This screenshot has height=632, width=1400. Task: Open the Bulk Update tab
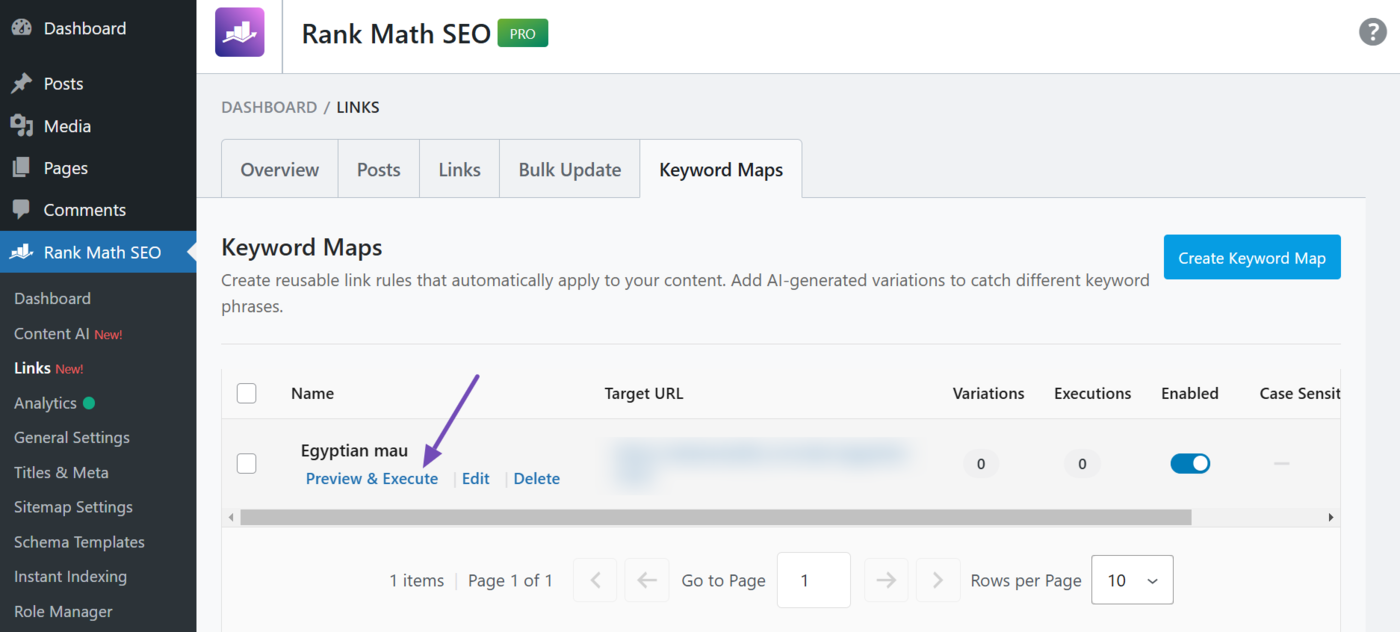[x=569, y=169]
